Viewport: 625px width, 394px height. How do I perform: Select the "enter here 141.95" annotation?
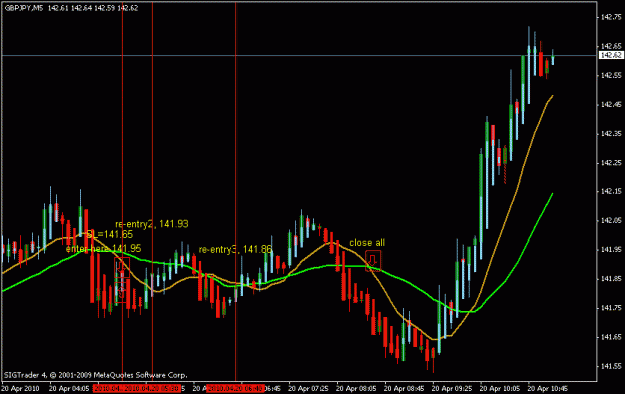tap(104, 249)
